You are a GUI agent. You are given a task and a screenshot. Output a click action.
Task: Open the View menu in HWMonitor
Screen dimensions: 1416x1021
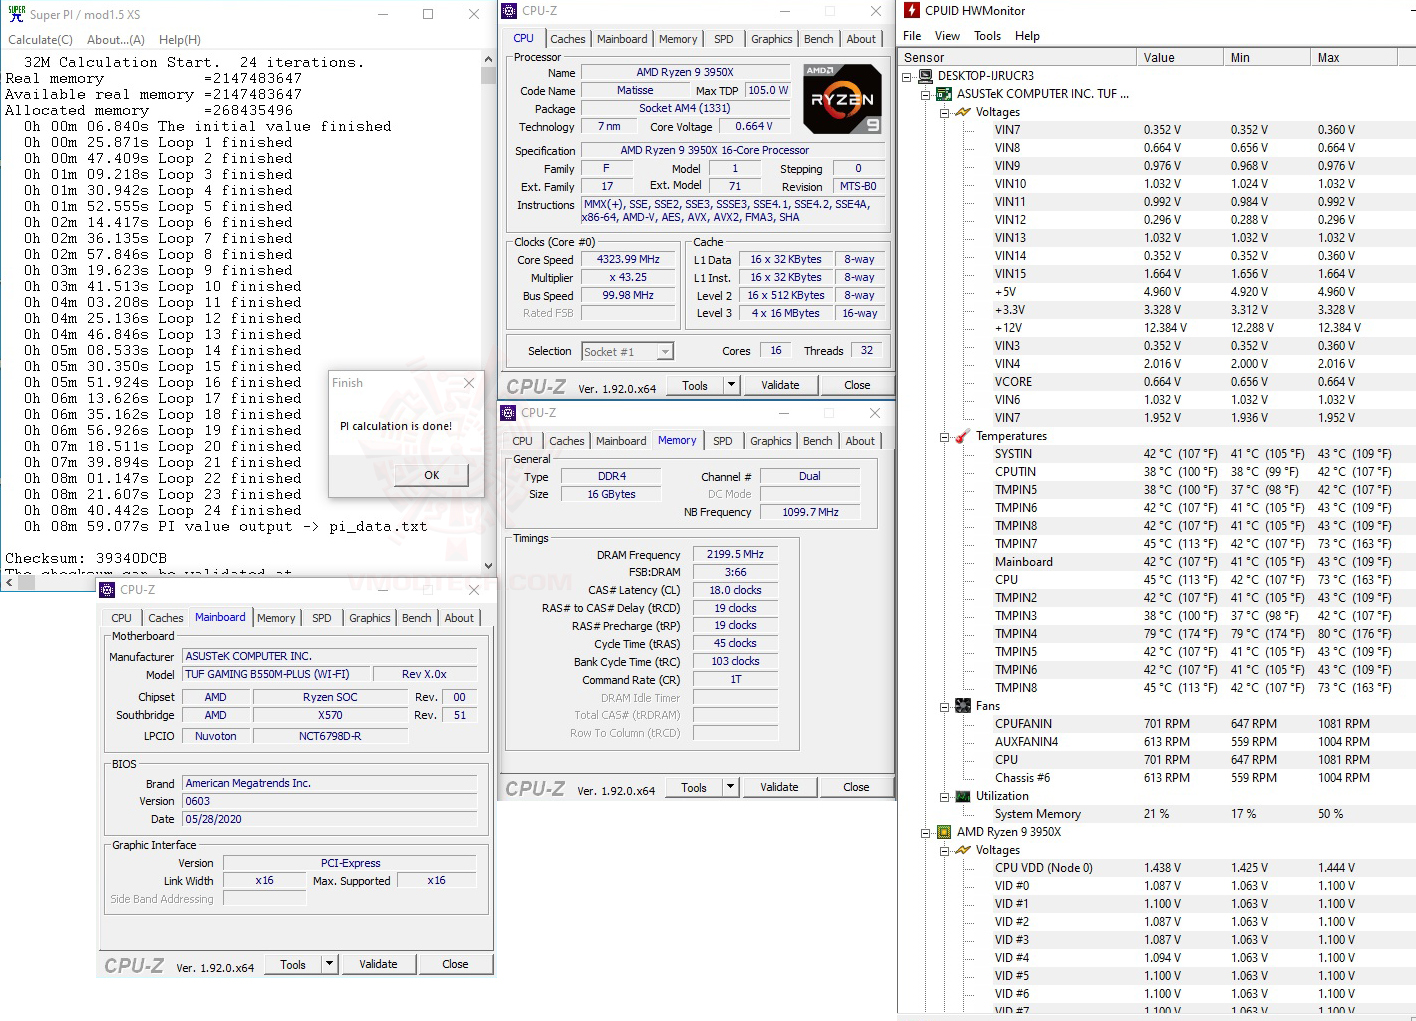[946, 35]
